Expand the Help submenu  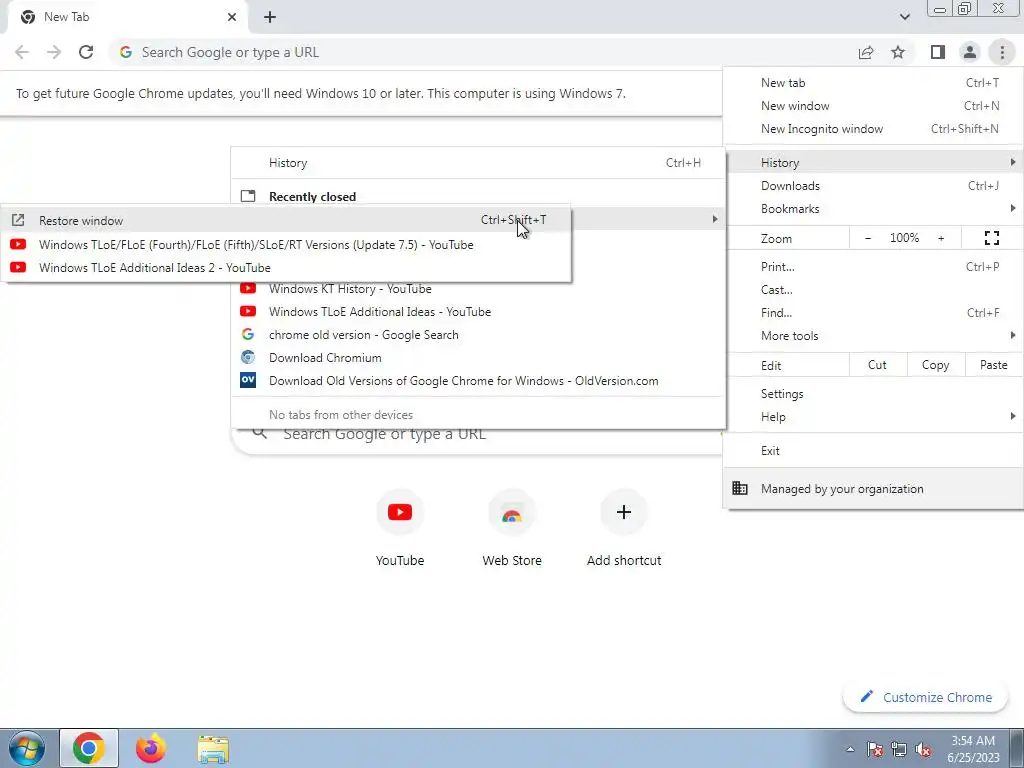point(873,417)
